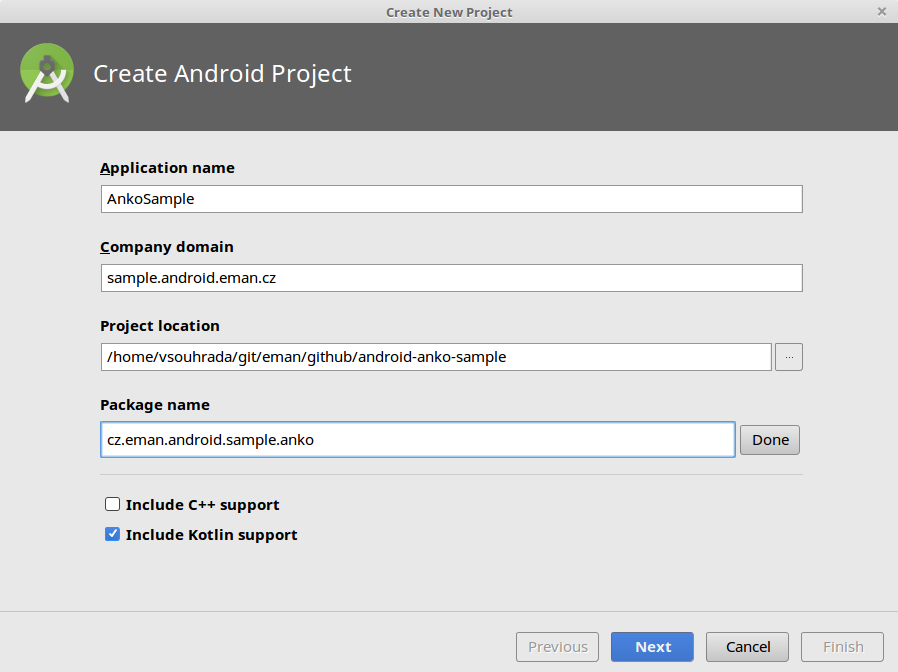Screen dimensions: 898x672
Task: Click the Create Android Project heading
Action: click(x=222, y=74)
